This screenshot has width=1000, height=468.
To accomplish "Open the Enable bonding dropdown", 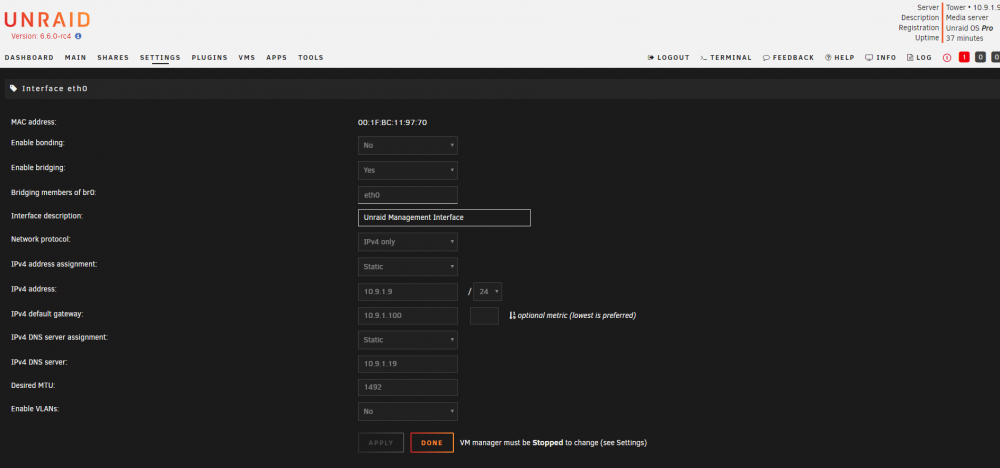I will point(408,145).
